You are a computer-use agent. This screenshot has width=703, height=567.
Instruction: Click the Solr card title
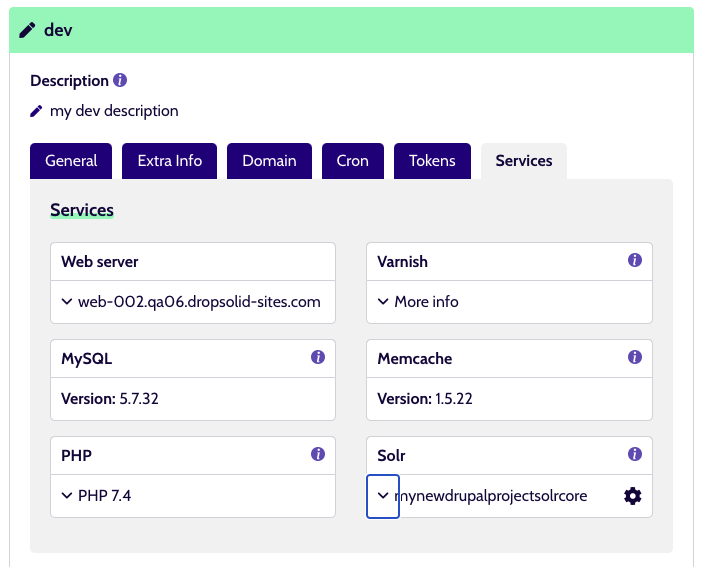pos(391,455)
